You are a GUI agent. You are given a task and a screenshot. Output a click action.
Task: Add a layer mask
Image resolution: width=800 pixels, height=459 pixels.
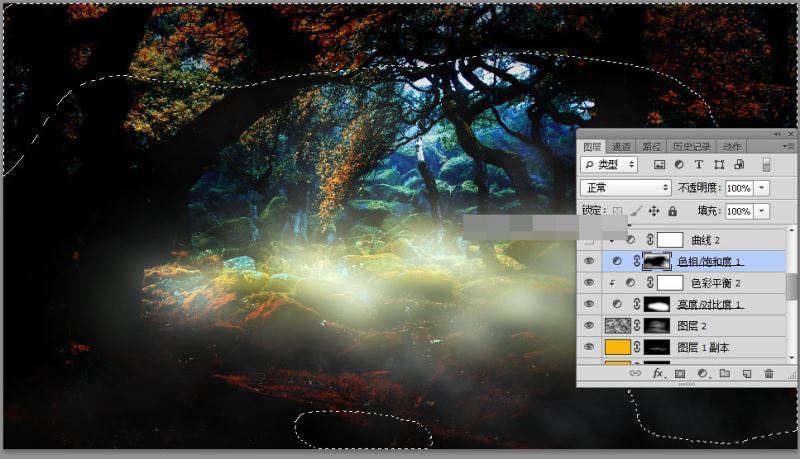point(680,373)
